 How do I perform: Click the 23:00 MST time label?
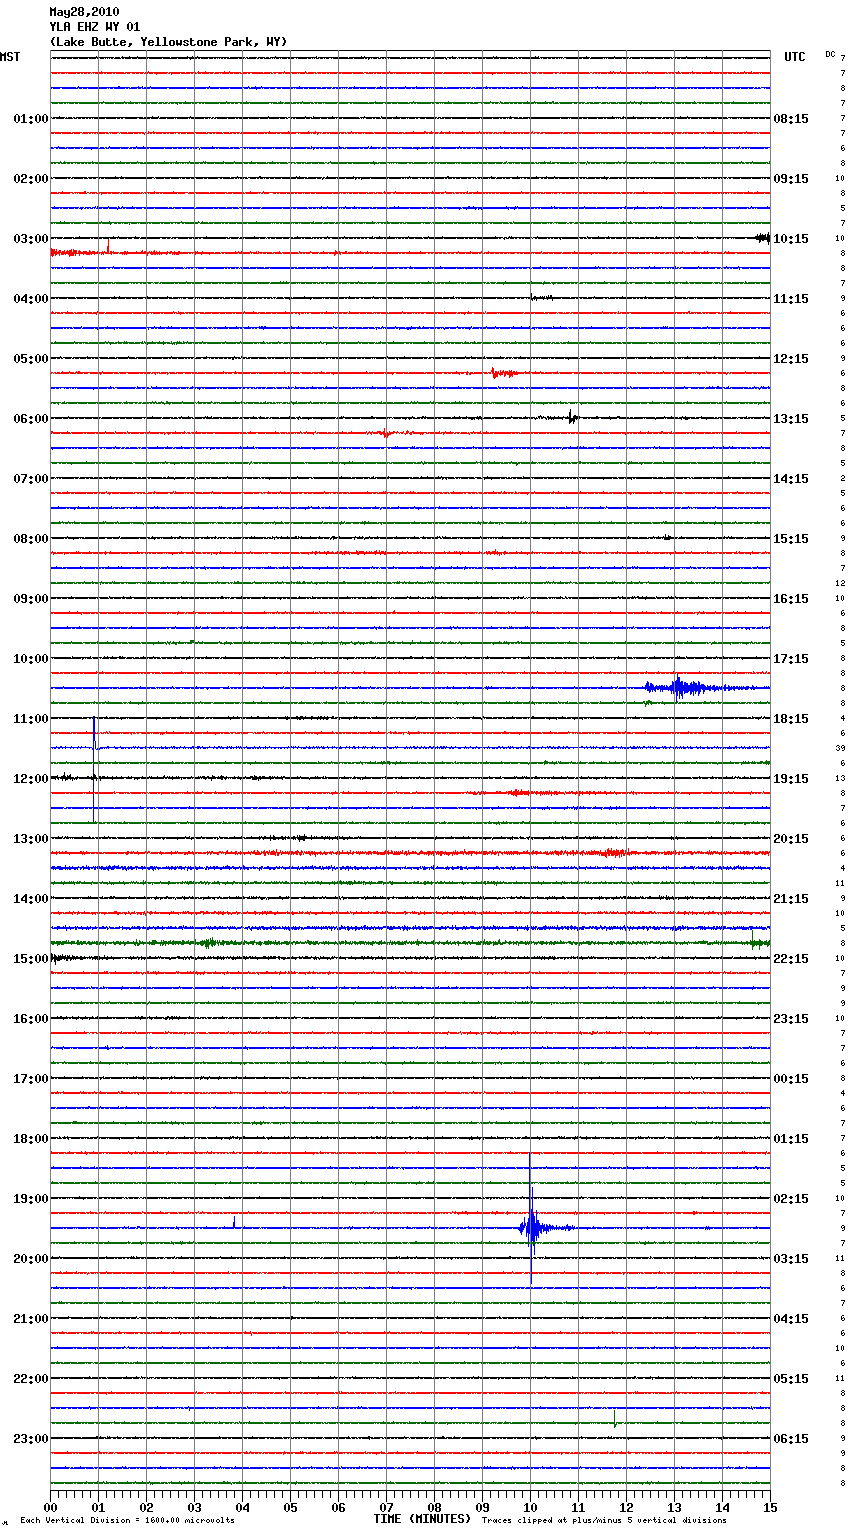30,1439
